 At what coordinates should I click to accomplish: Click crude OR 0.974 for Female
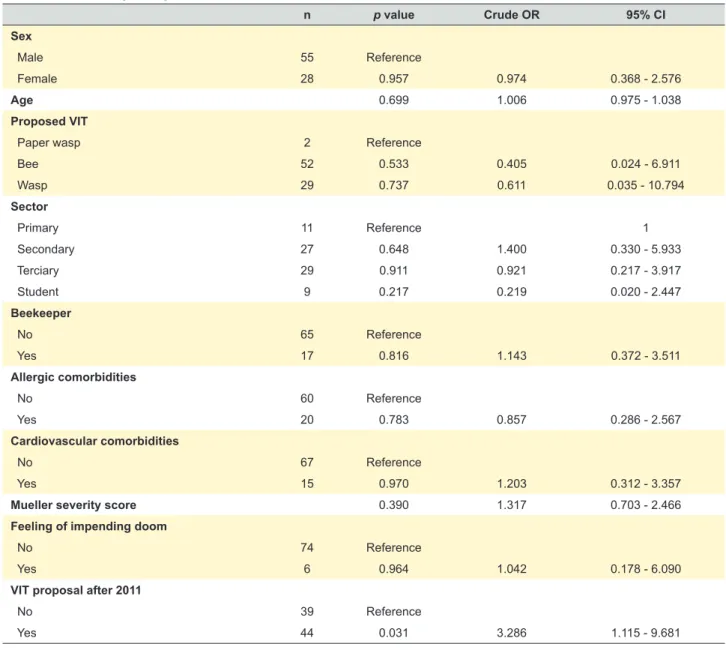point(512,79)
